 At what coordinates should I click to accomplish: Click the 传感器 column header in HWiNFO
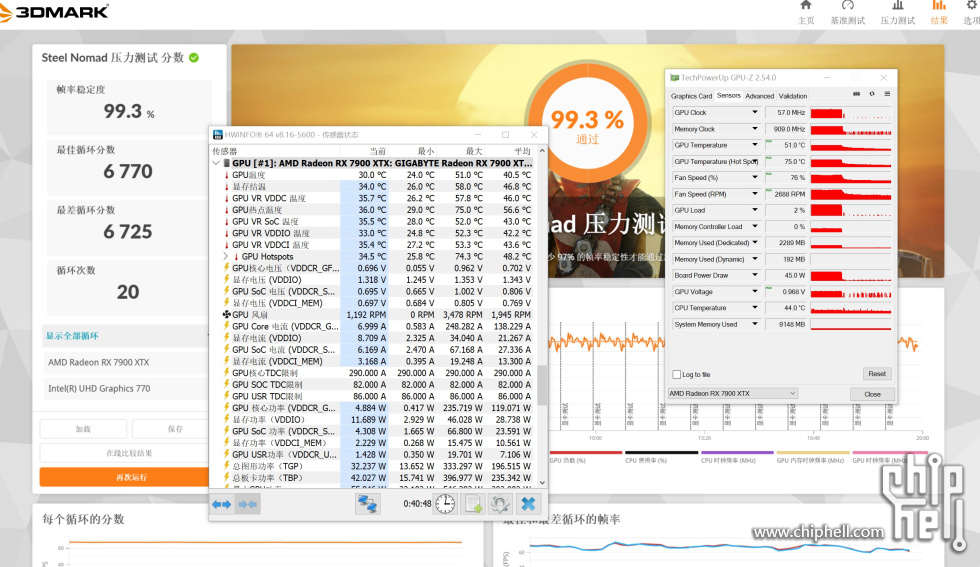(225, 151)
